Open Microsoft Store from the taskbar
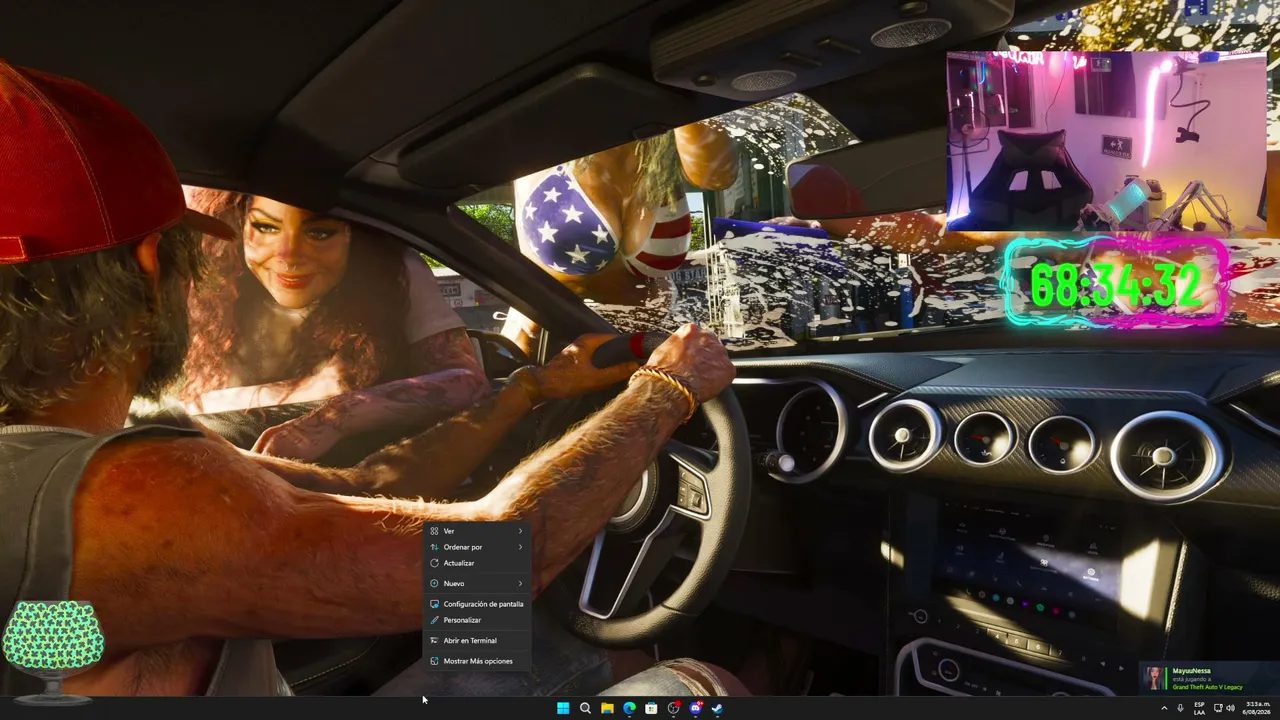 click(x=651, y=708)
